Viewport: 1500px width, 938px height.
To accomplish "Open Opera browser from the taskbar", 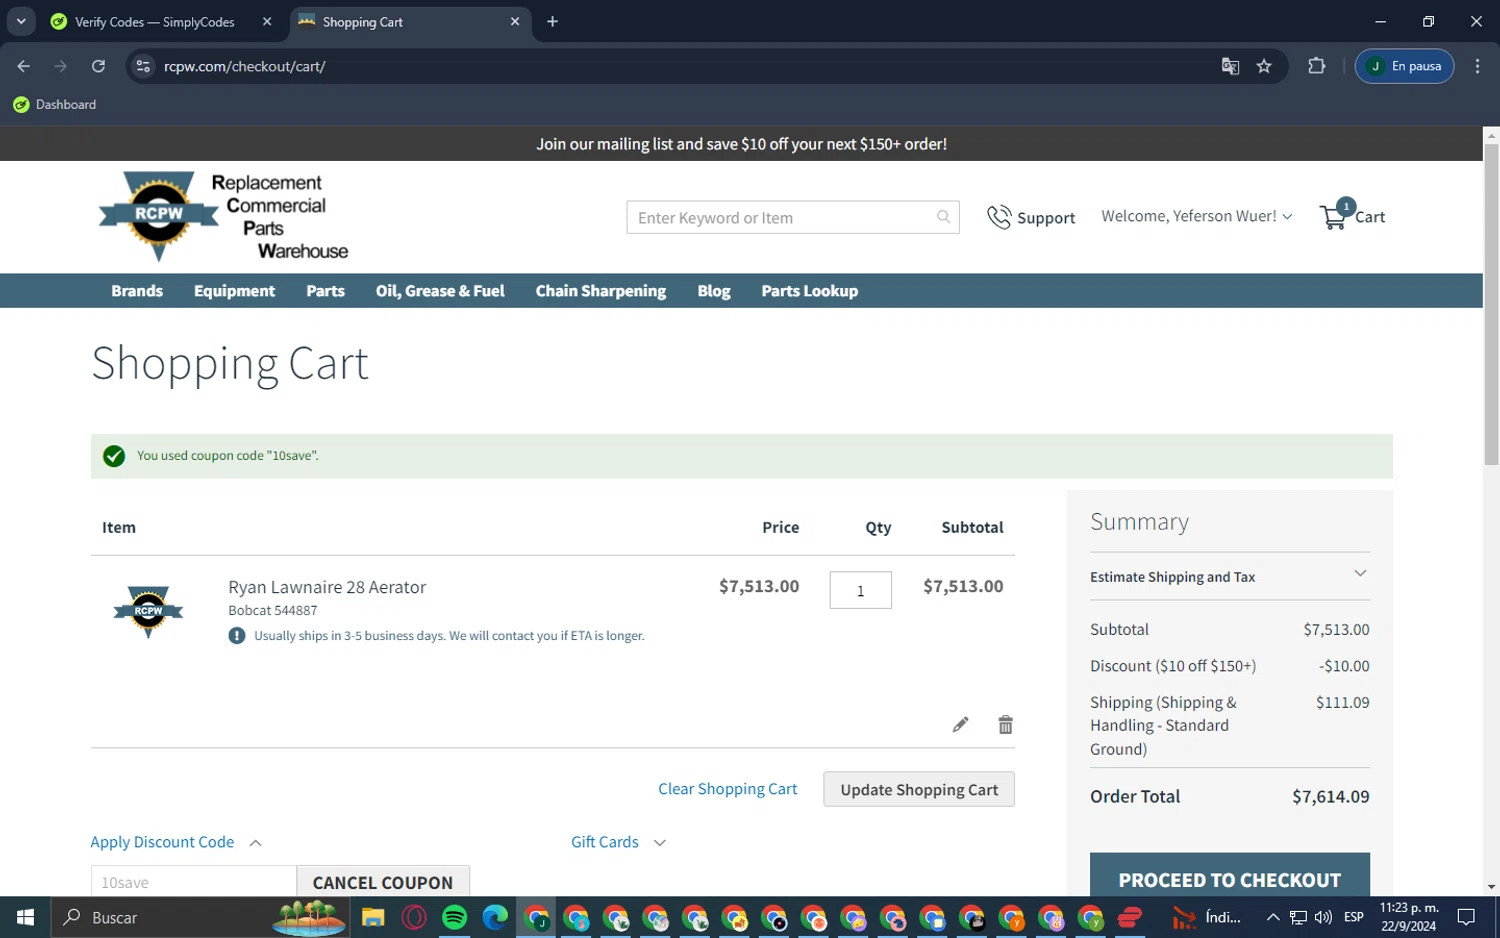I will [413, 917].
